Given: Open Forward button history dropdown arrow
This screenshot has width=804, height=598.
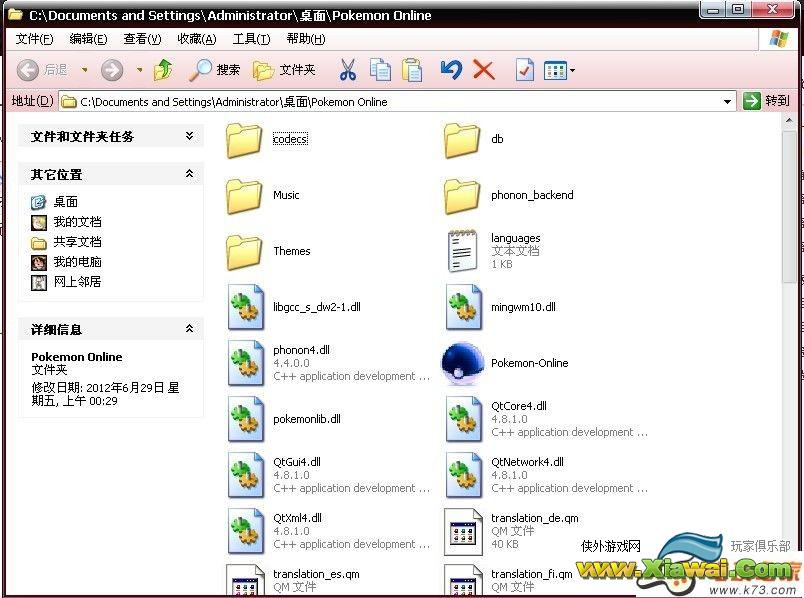Looking at the screenshot, I should pyautogui.click(x=139, y=70).
